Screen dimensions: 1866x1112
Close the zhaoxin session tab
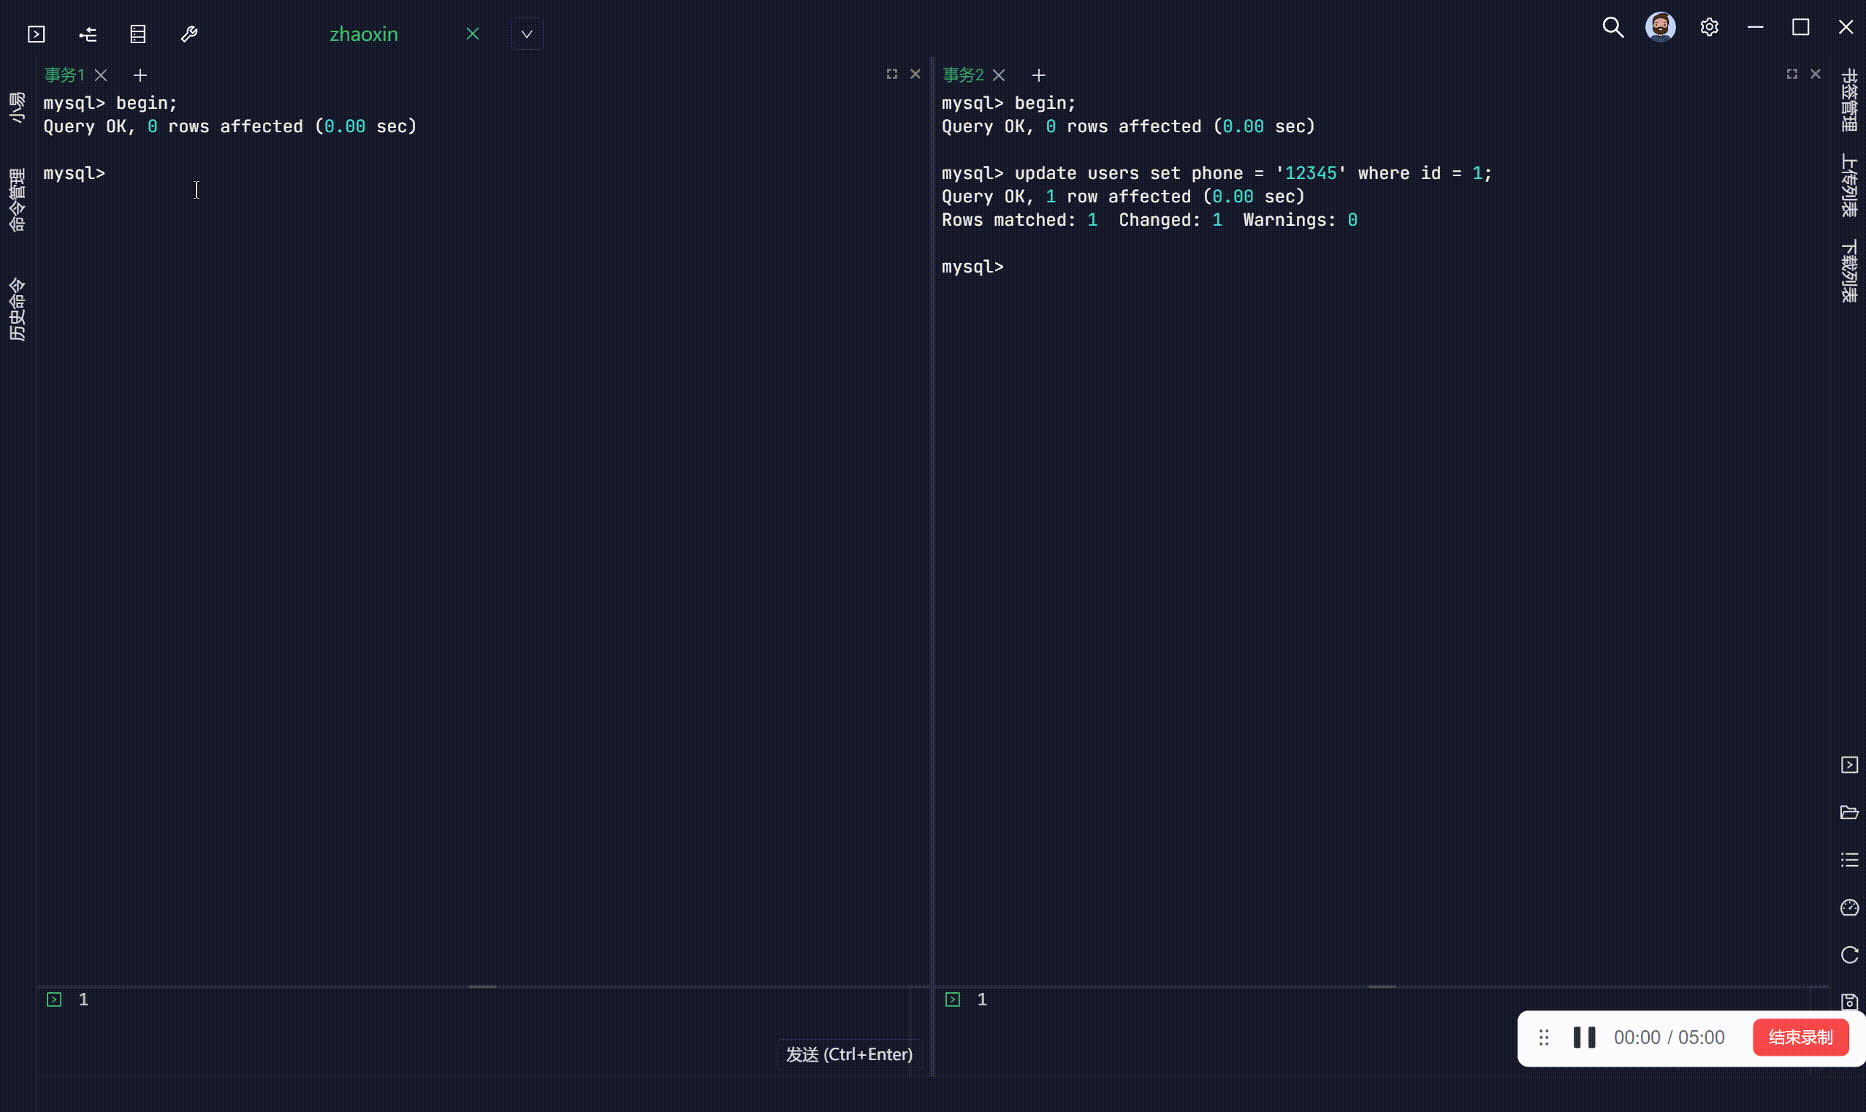473,34
